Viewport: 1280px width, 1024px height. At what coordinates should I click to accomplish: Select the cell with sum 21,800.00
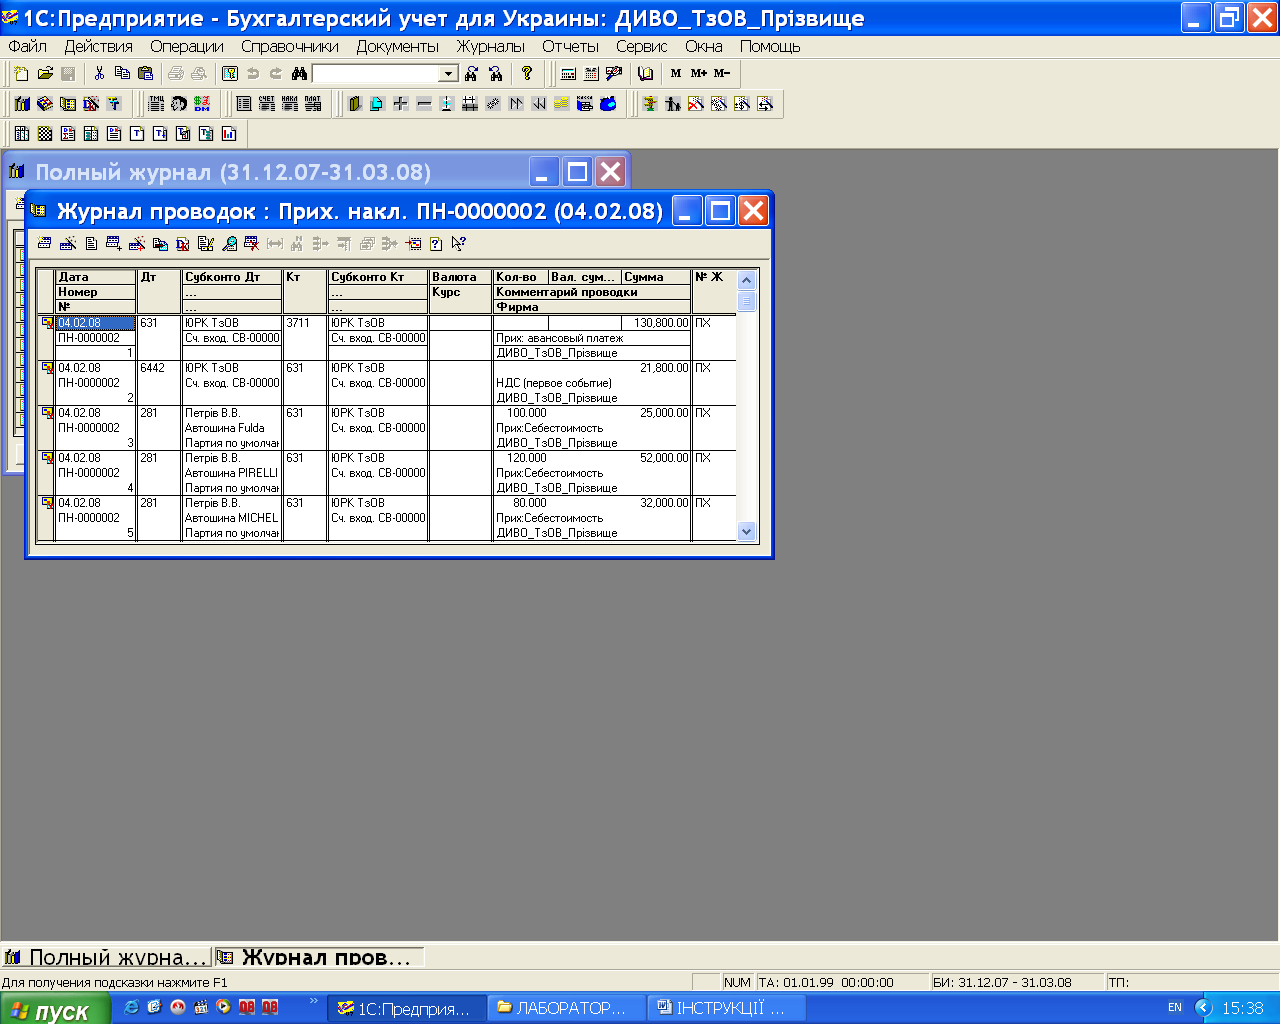(x=656, y=368)
